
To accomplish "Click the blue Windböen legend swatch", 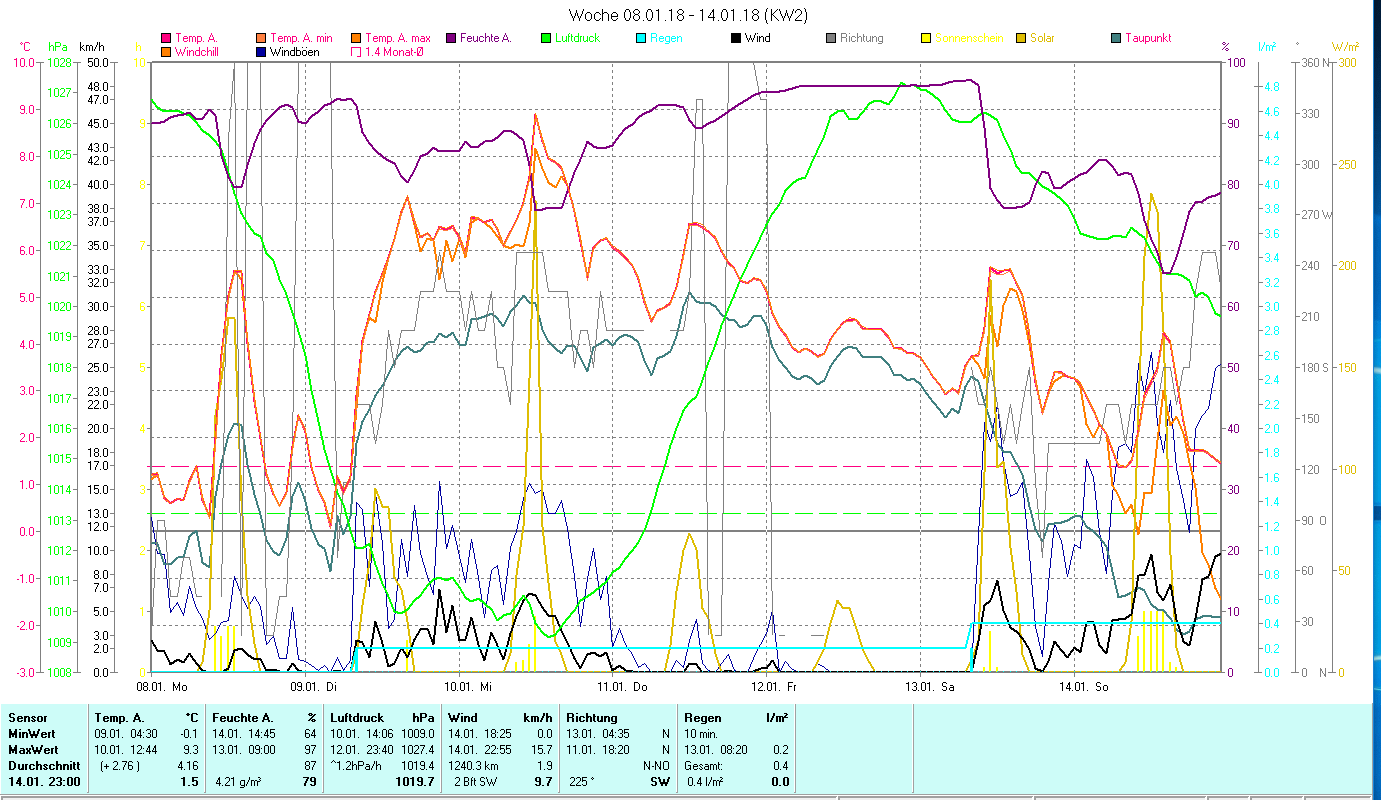I will point(261,51).
